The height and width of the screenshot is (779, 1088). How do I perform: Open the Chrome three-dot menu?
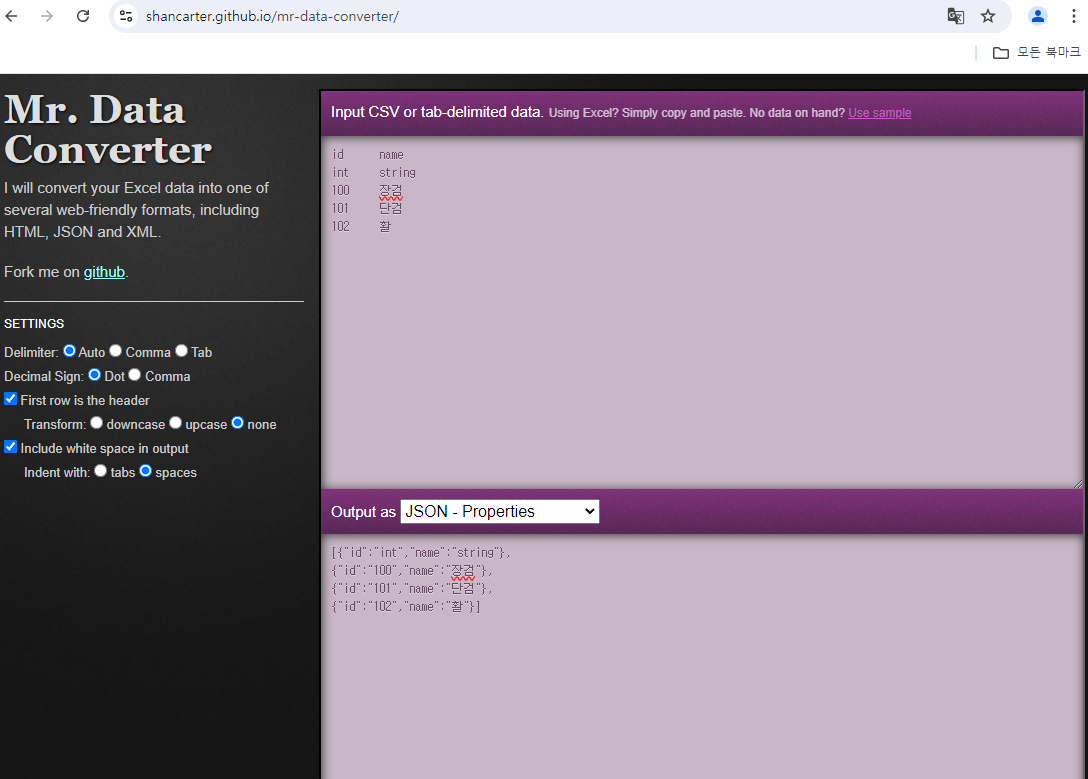[1073, 16]
